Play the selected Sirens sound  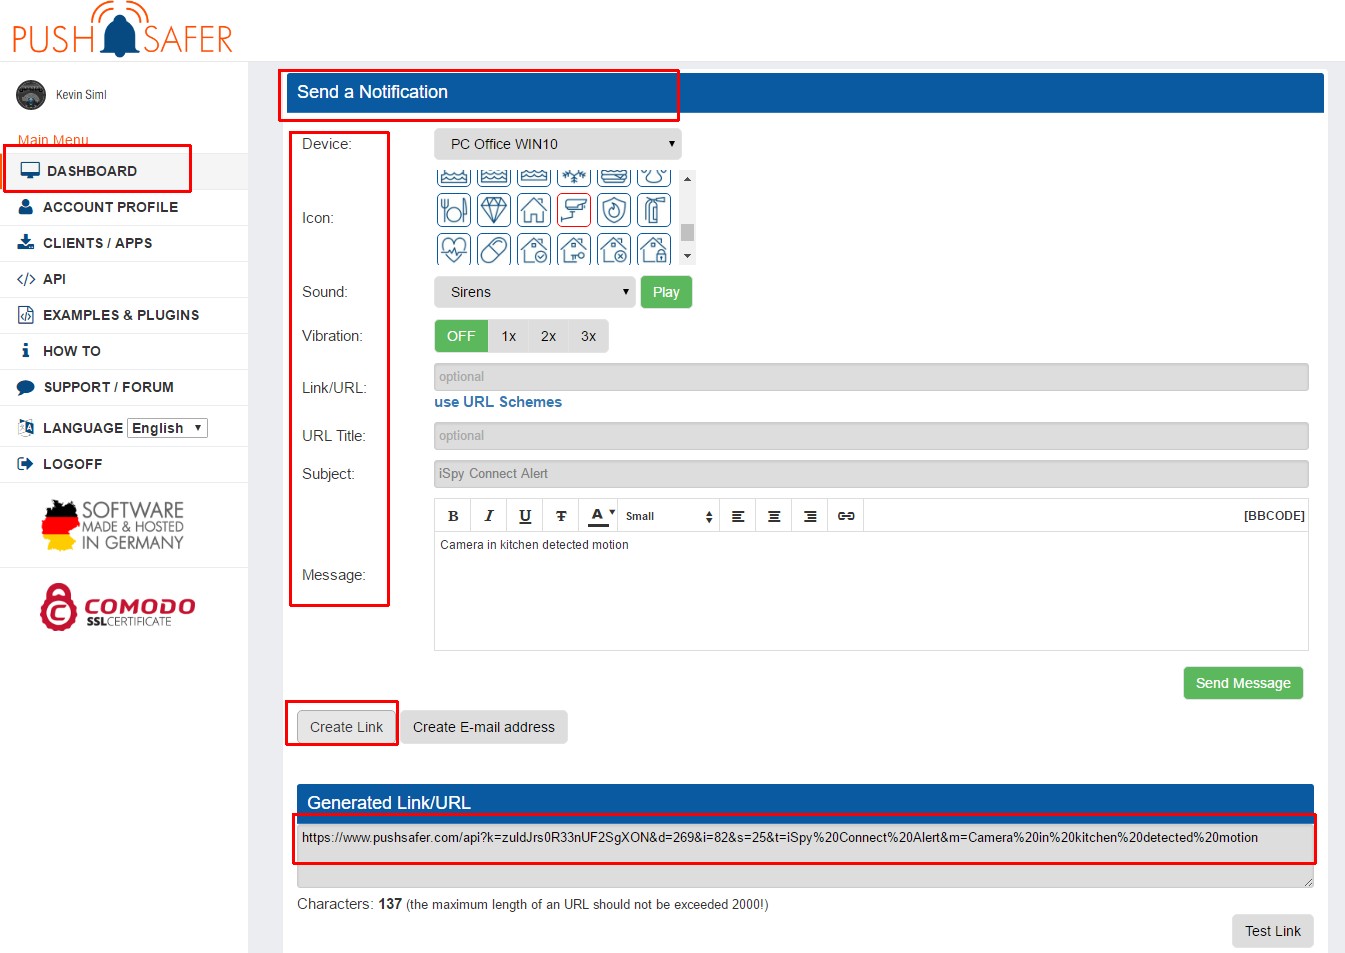pos(666,292)
